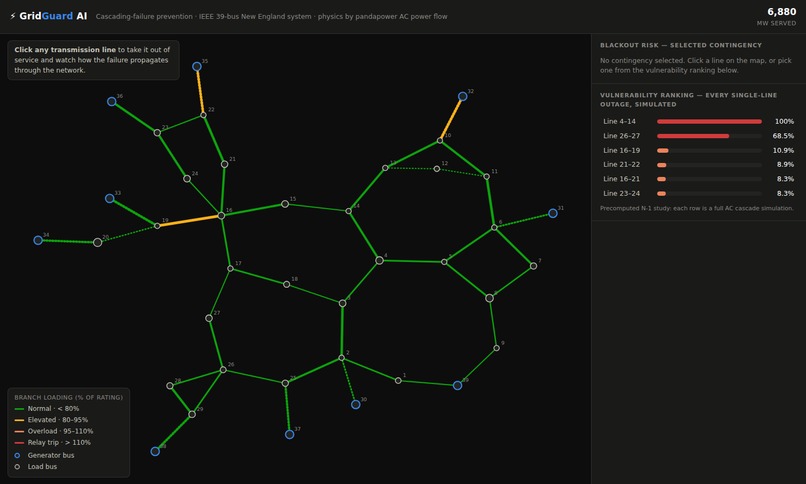Screen dimensions: 806x484
Task: Click the line from bus 29 to 38
Action: (173, 433)
